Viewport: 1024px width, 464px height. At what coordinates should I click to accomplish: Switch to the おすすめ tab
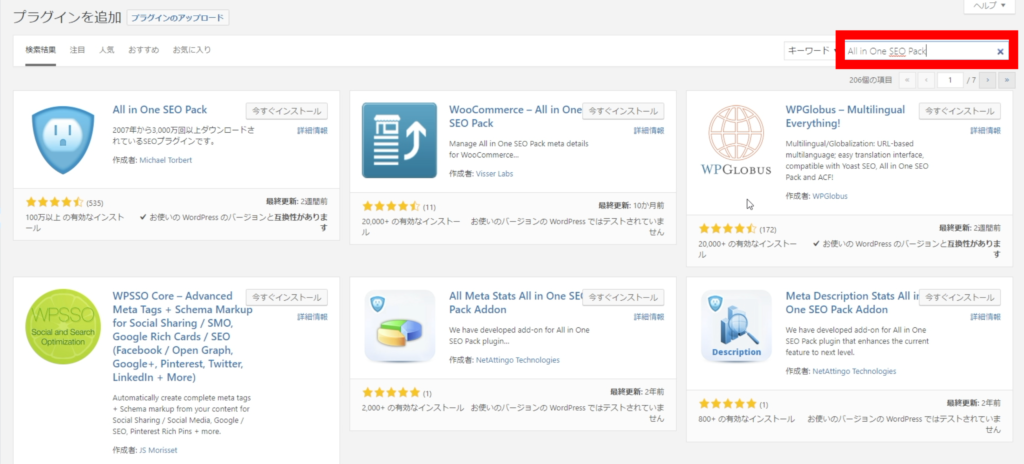(x=144, y=50)
